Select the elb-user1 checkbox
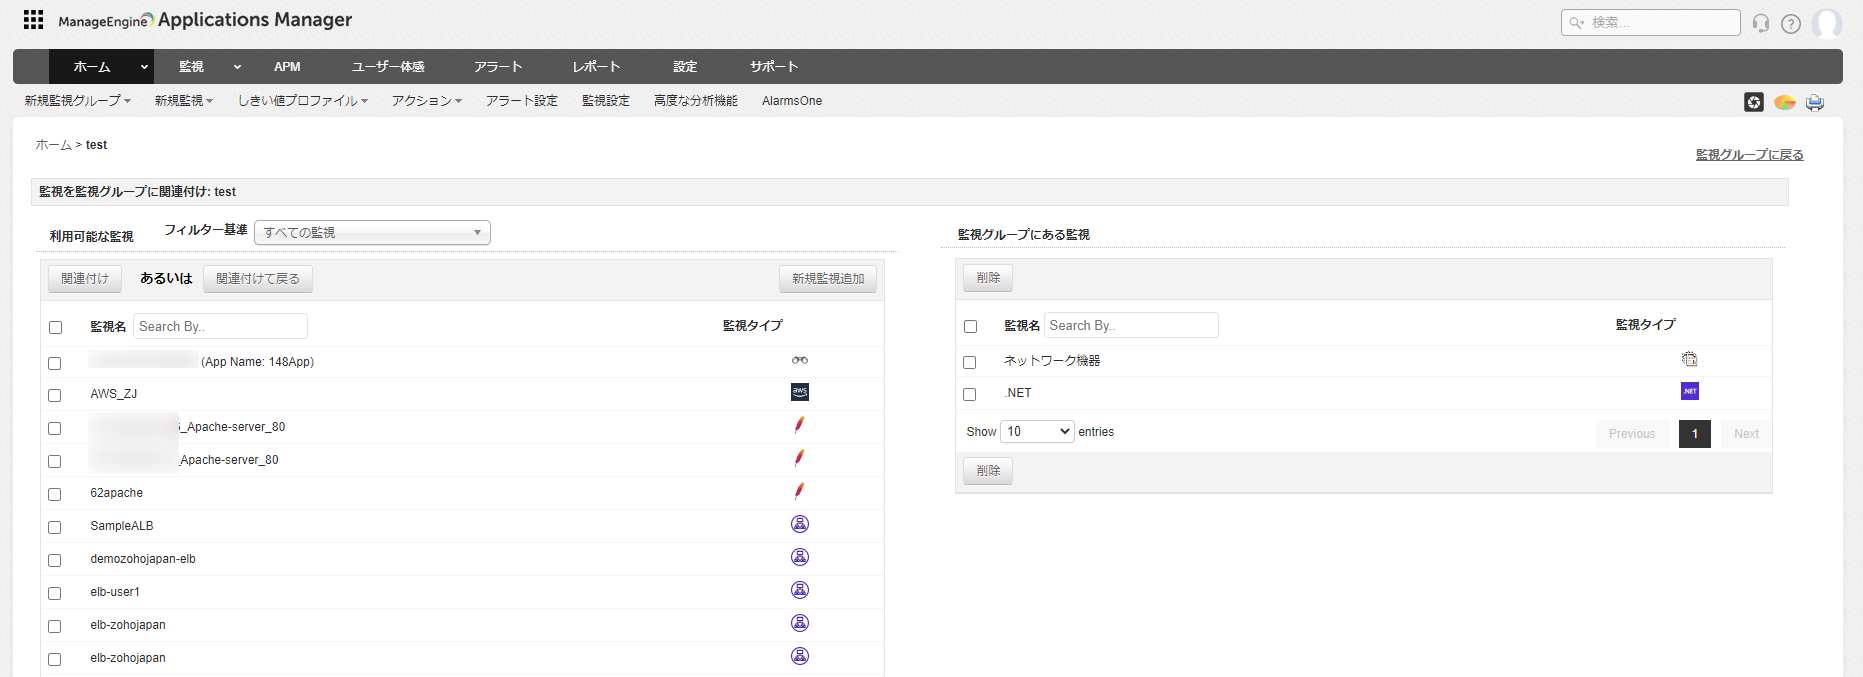This screenshot has width=1863, height=677. click(x=55, y=593)
